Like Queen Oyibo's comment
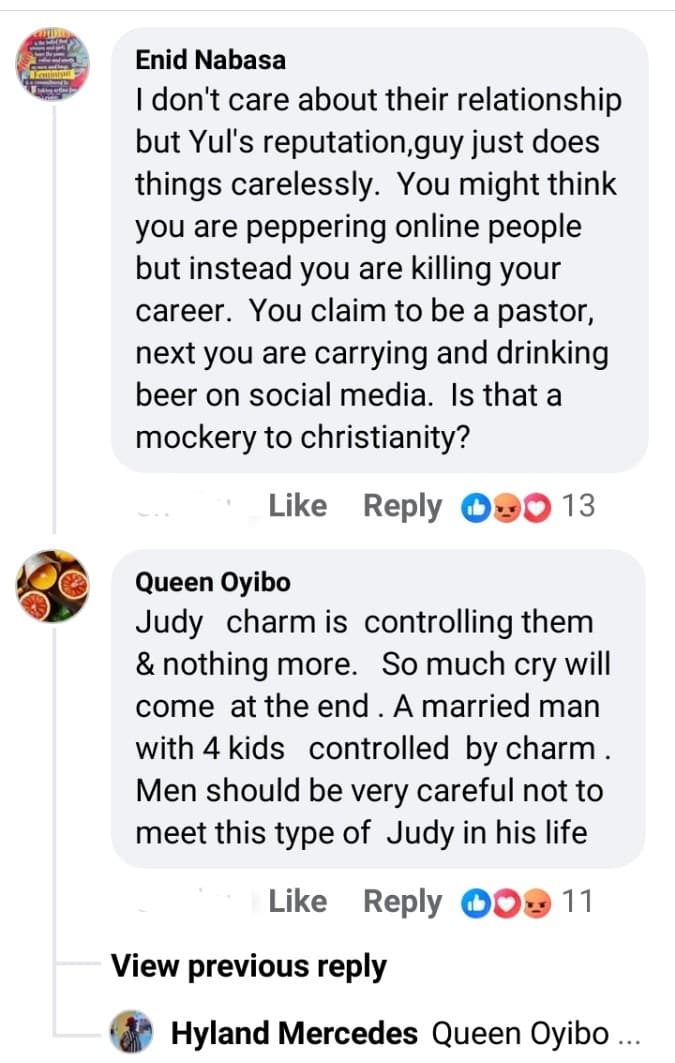Screen dimensions: 675x1063 click(x=297, y=902)
